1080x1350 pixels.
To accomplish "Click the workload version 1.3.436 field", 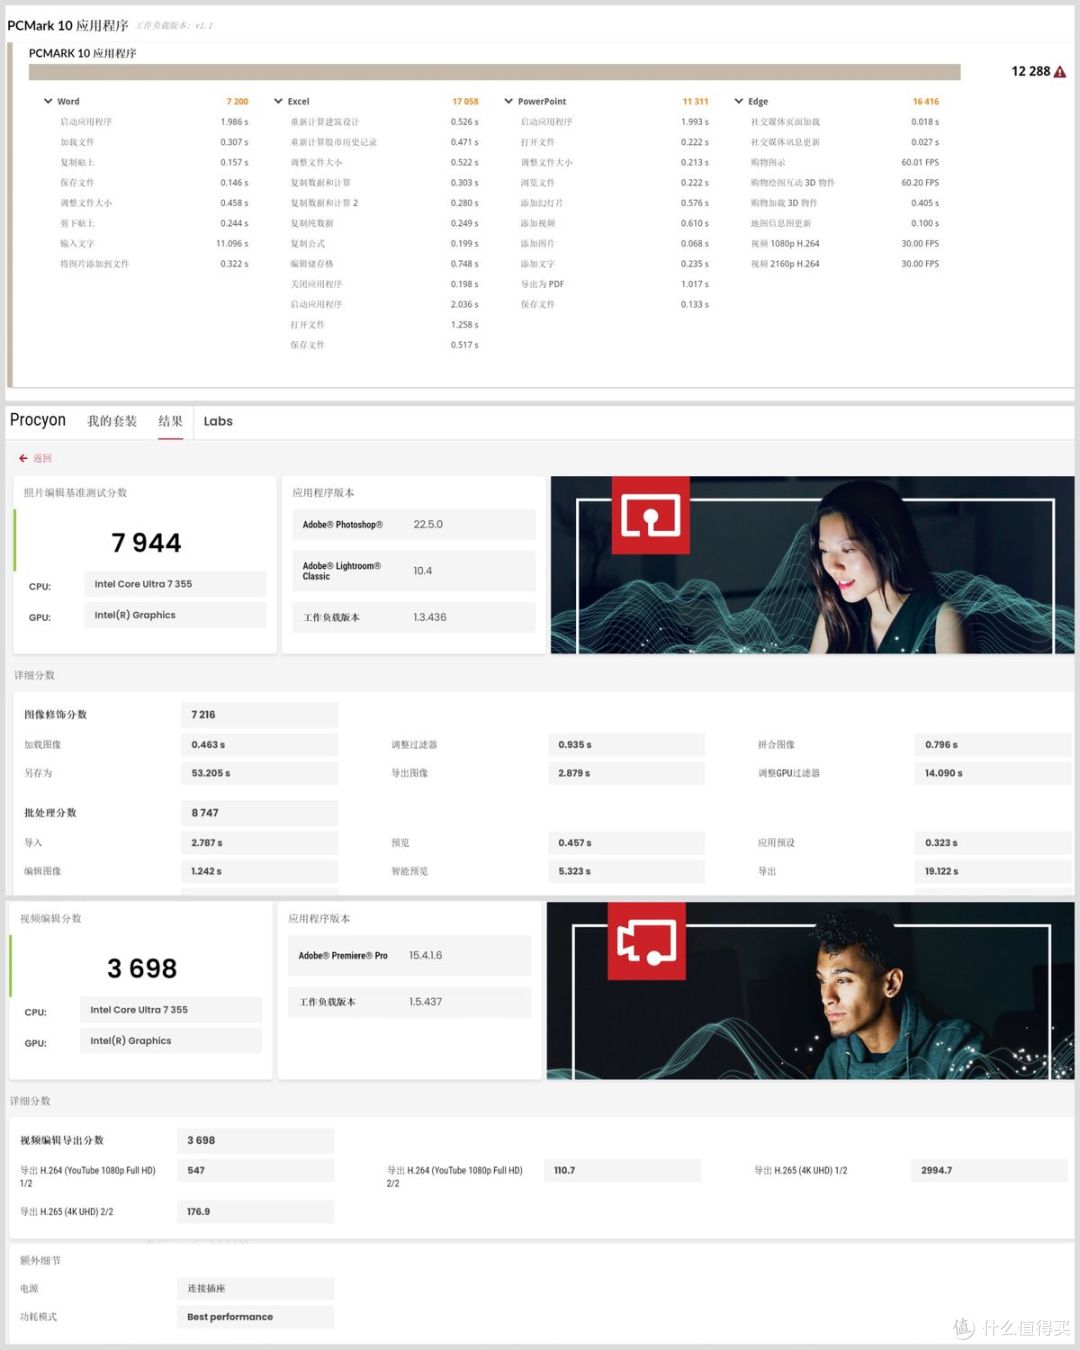I will [x=414, y=617].
